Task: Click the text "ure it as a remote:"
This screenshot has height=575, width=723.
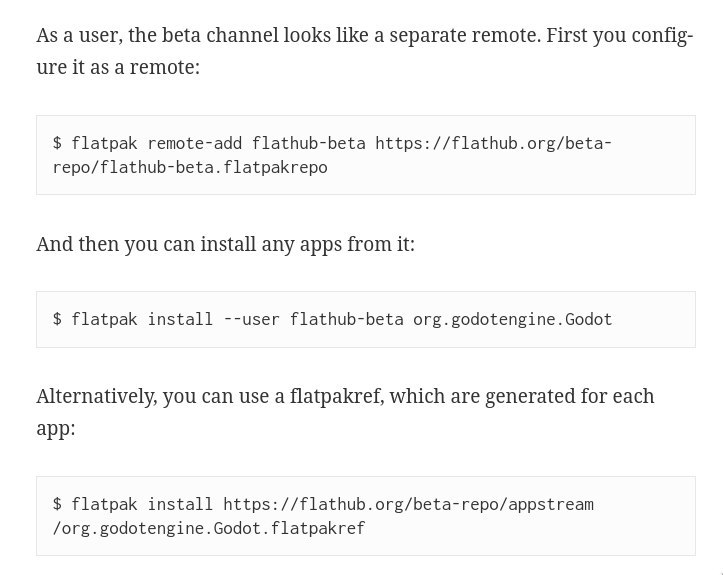Action: click(118, 67)
